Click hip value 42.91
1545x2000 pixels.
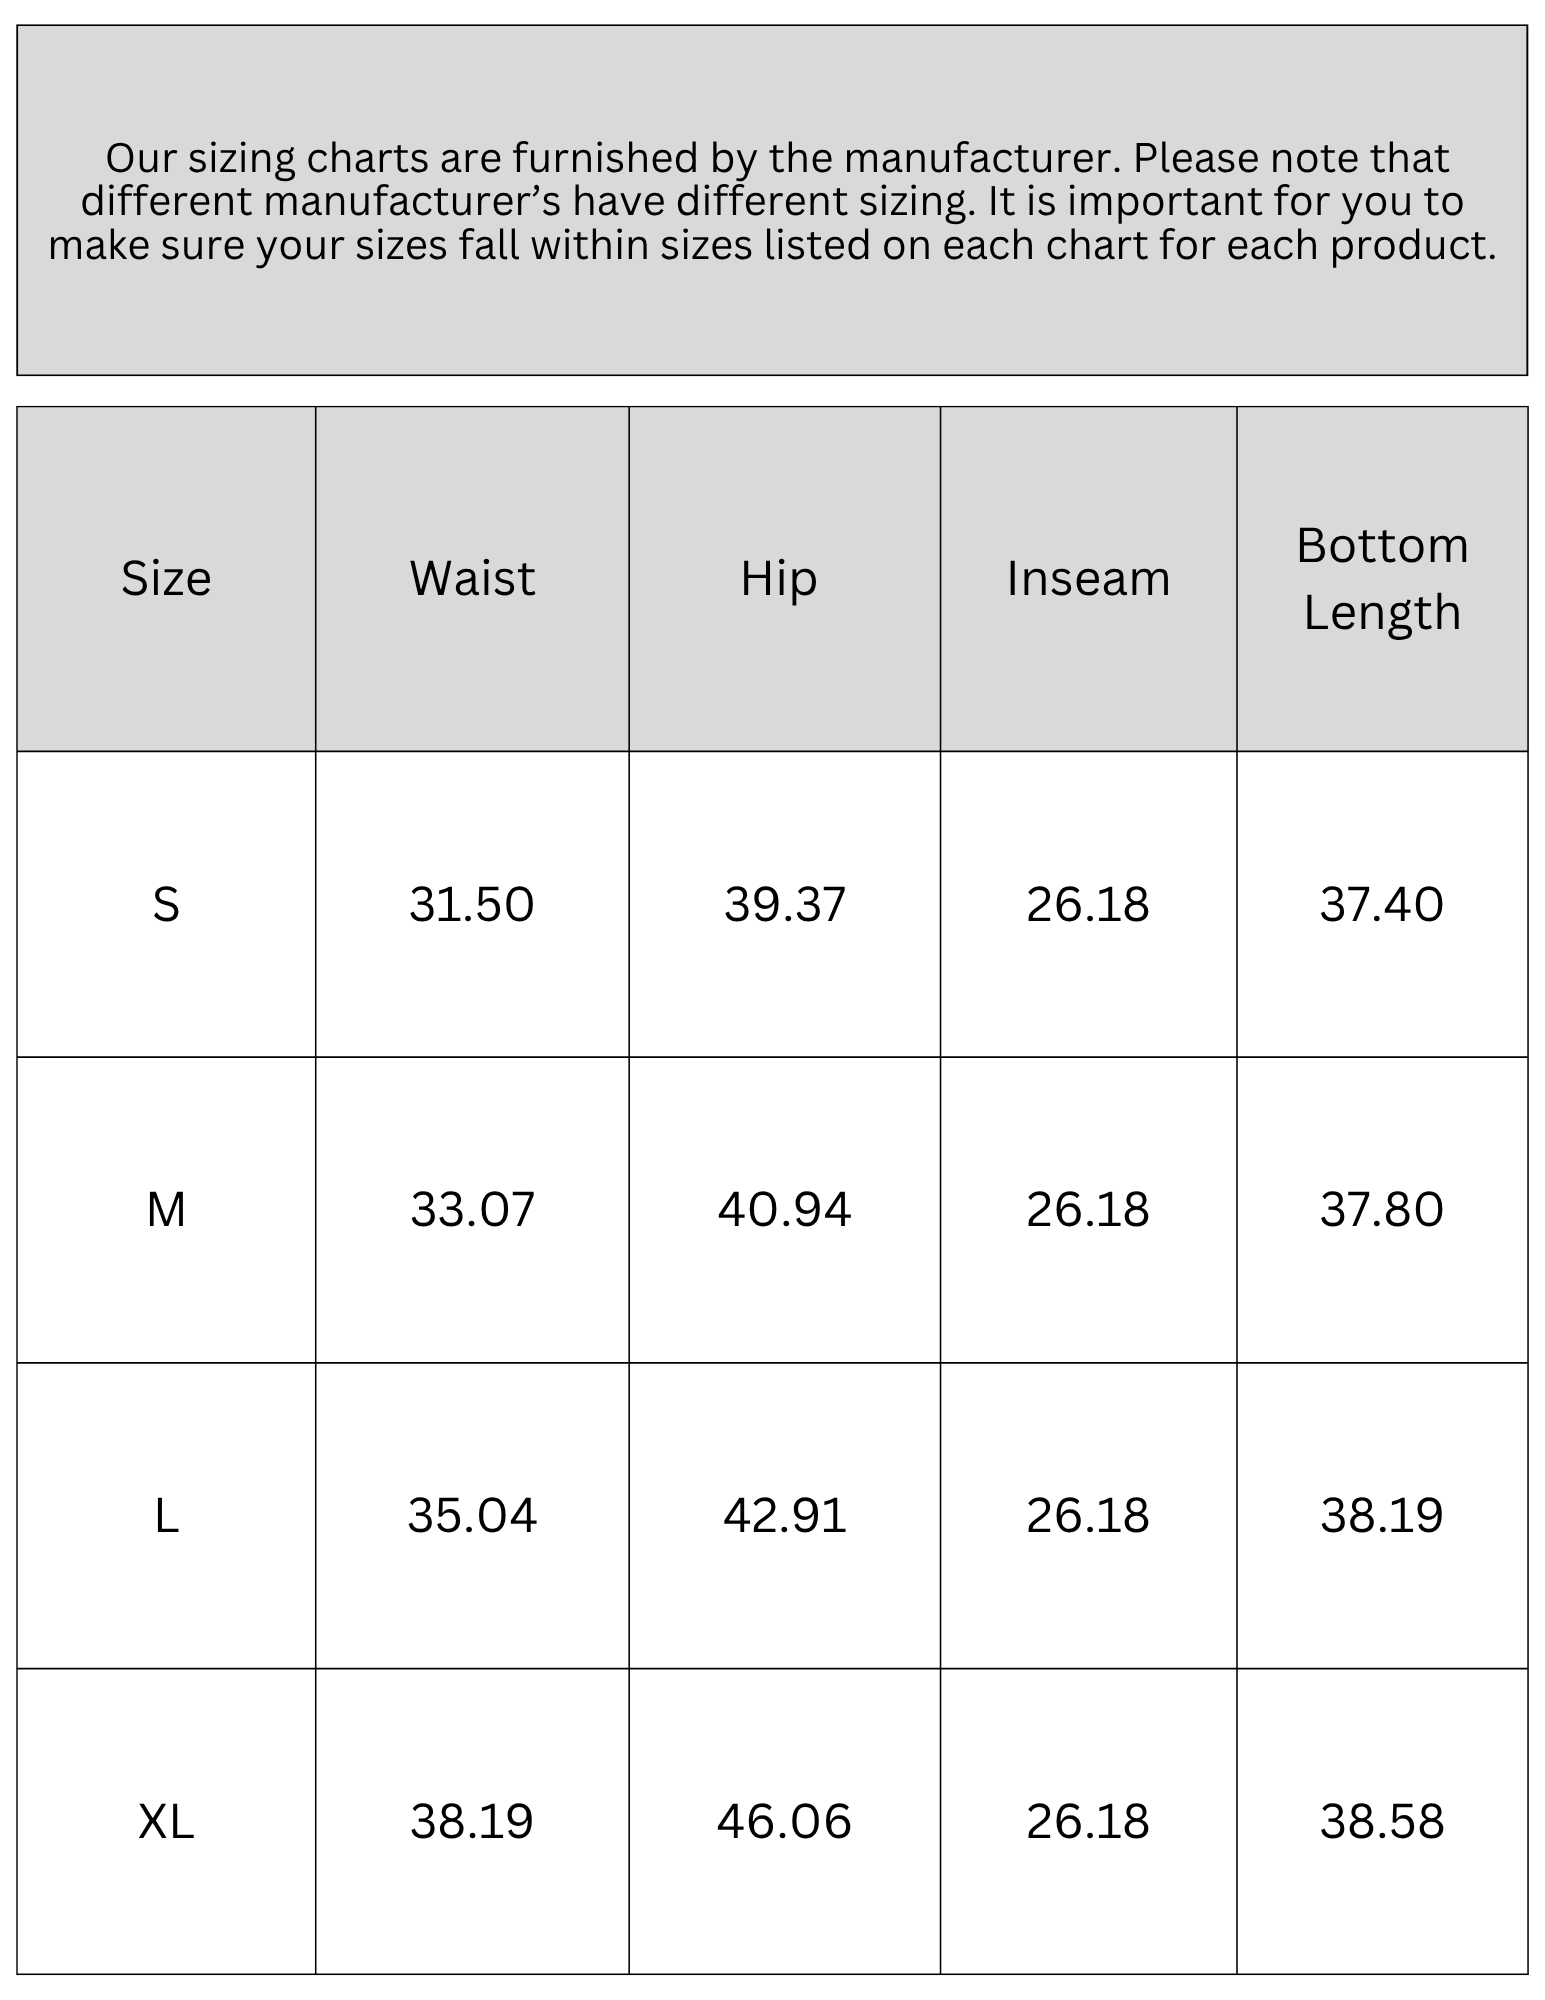[x=785, y=1515]
